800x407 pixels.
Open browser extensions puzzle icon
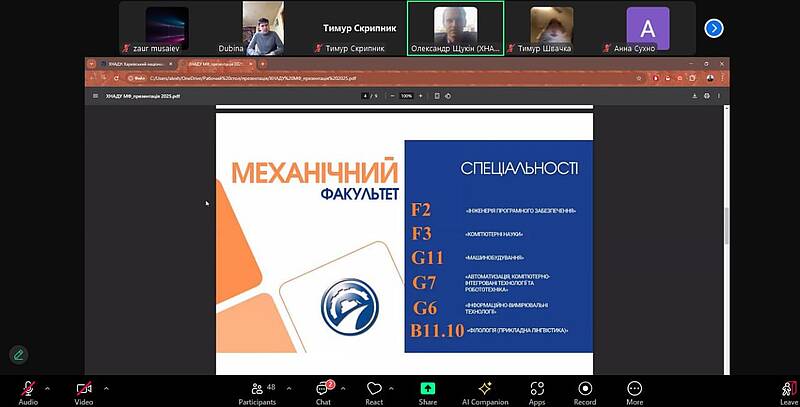point(692,78)
